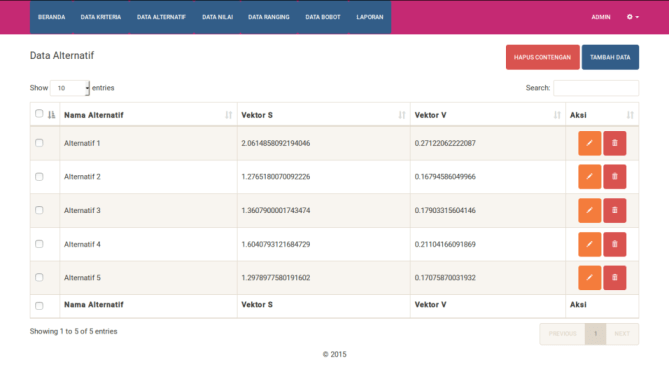The image size is (669, 377).
Task: Click into the Search input field
Action: (596, 88)
